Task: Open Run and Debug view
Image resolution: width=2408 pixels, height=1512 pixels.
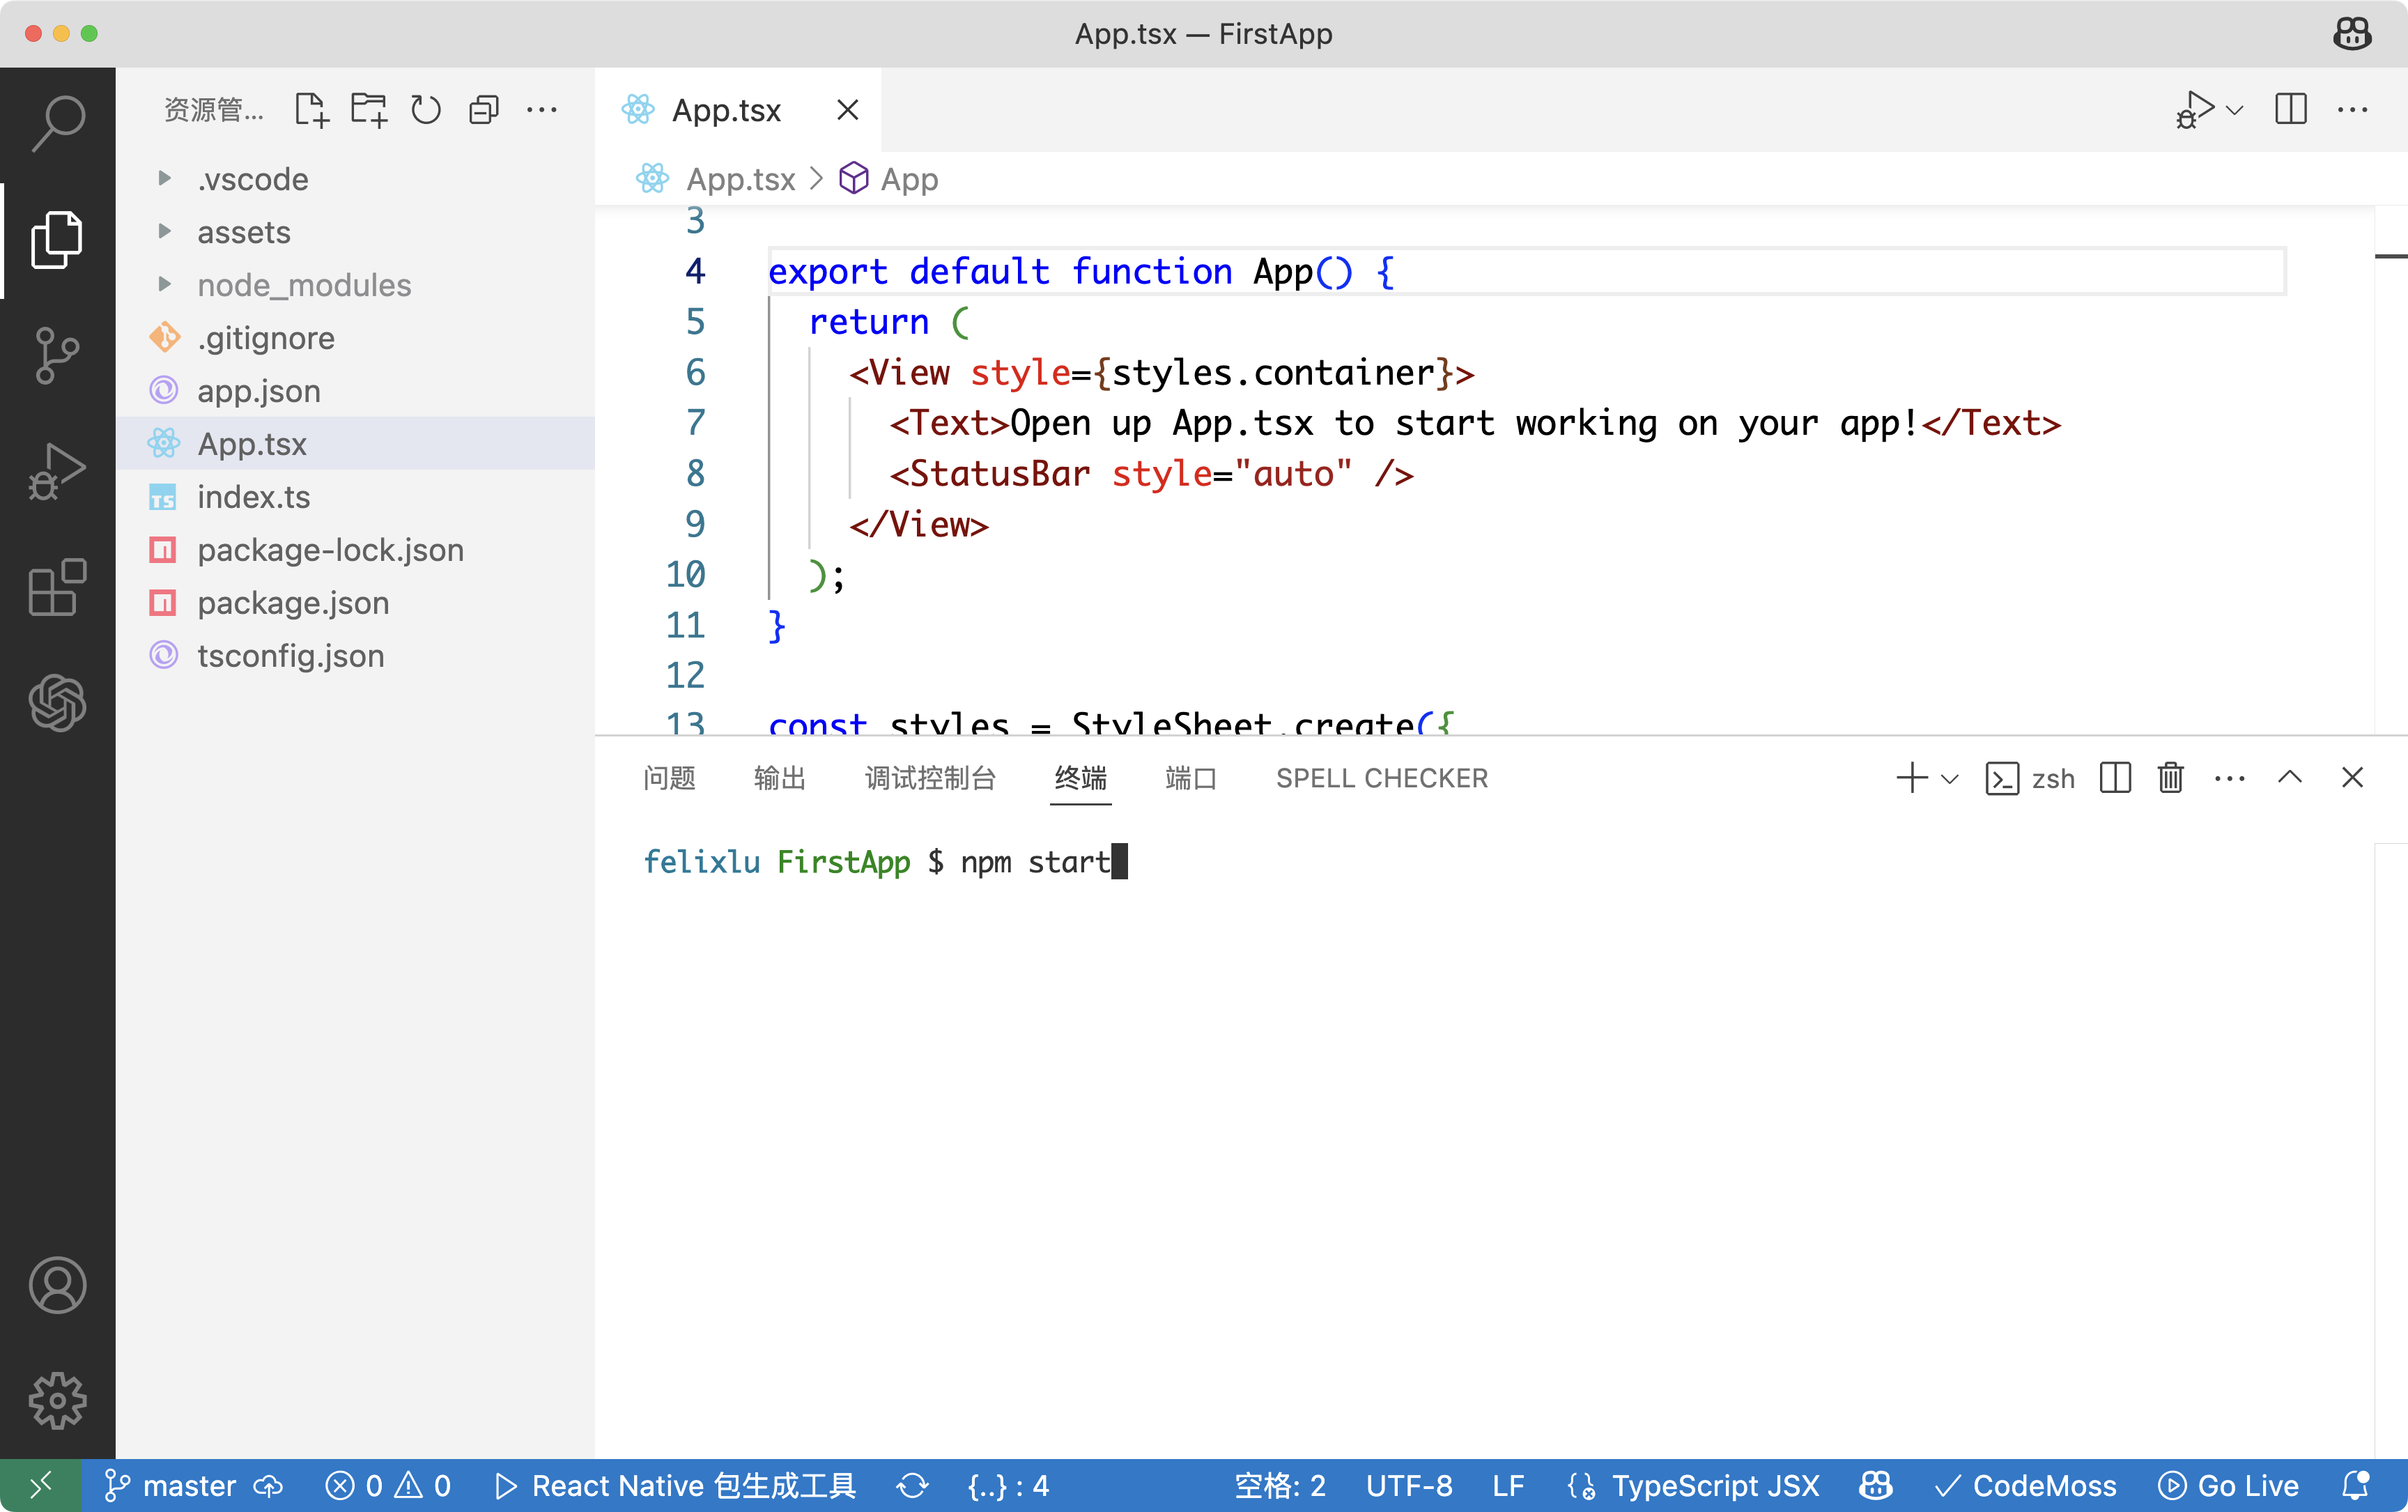Action: click(x=57, y=471)
